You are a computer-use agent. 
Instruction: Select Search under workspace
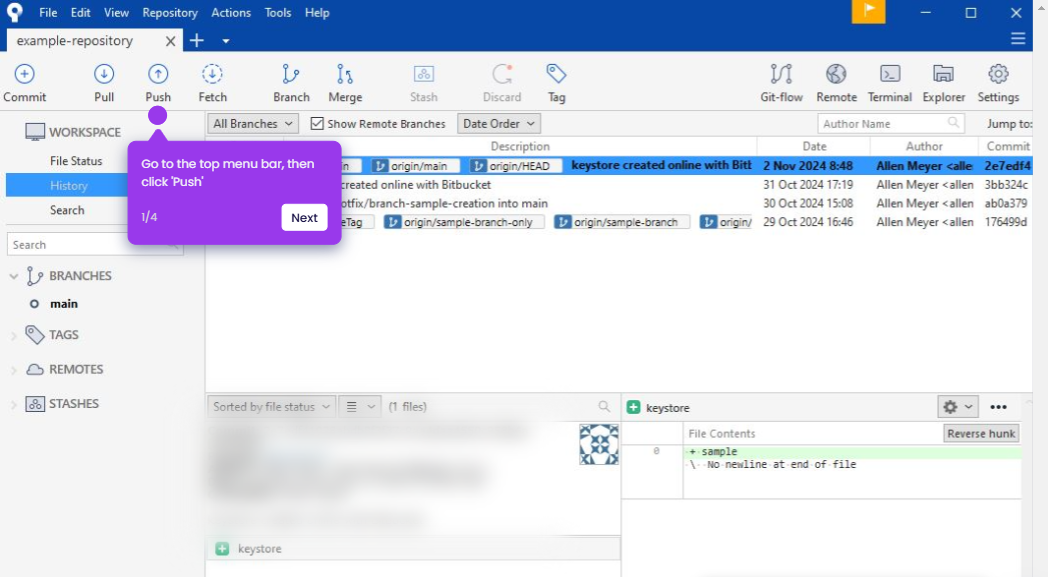67,210
